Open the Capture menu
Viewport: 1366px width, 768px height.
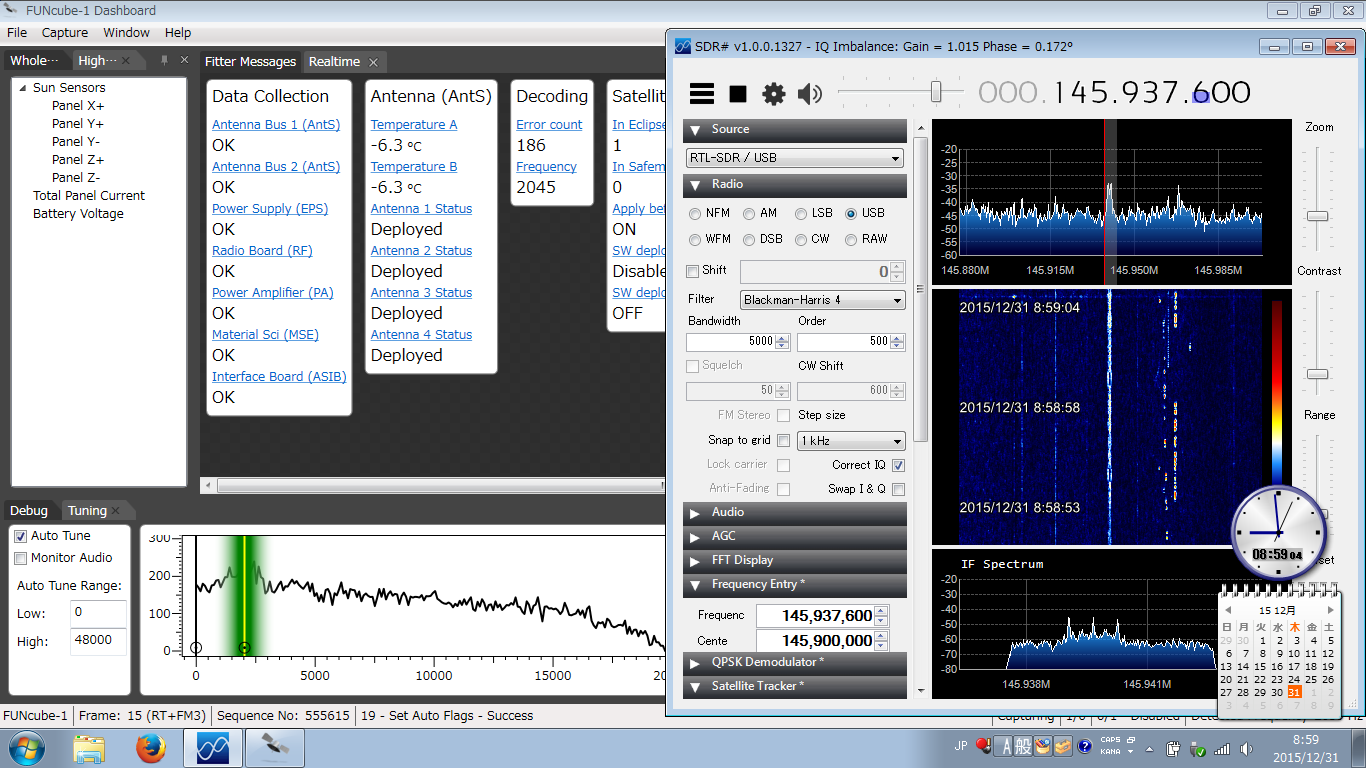[x=65, y=32]
